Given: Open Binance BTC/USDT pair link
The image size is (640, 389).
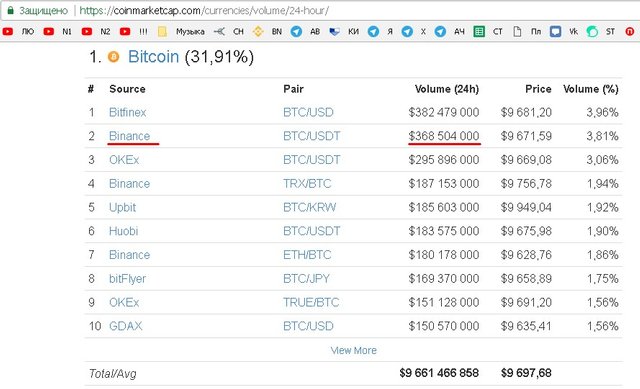Looking at the screenshot, I should click(x=311, y=136).
